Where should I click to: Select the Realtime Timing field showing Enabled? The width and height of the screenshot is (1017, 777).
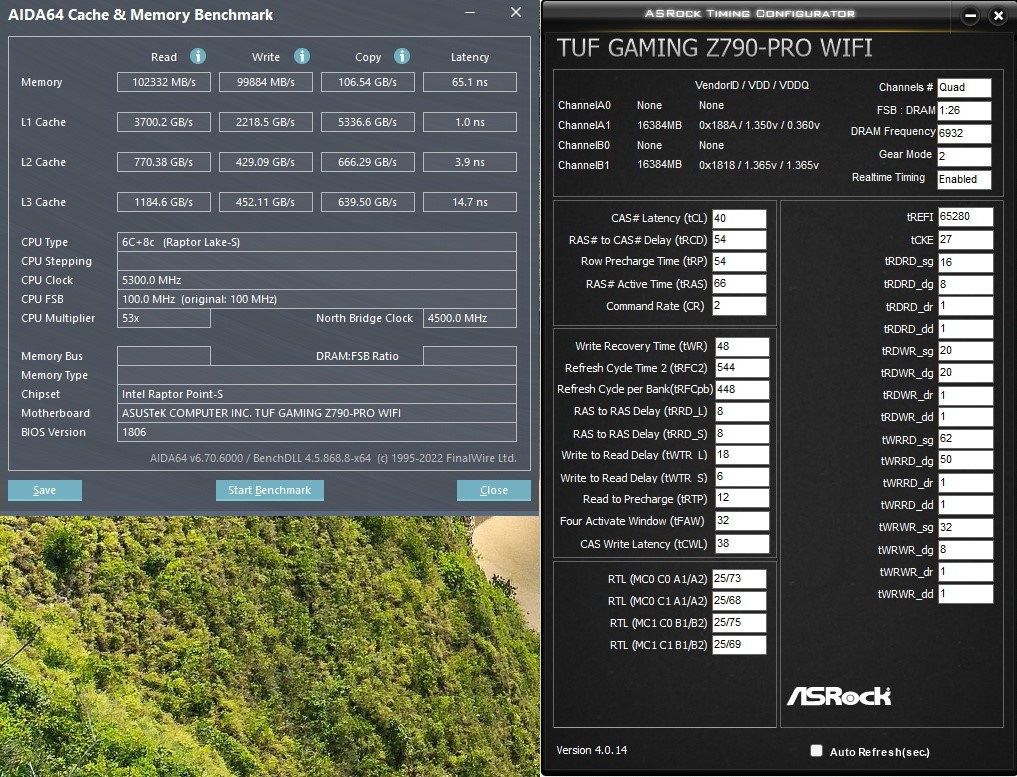click(x=964, y=180)
